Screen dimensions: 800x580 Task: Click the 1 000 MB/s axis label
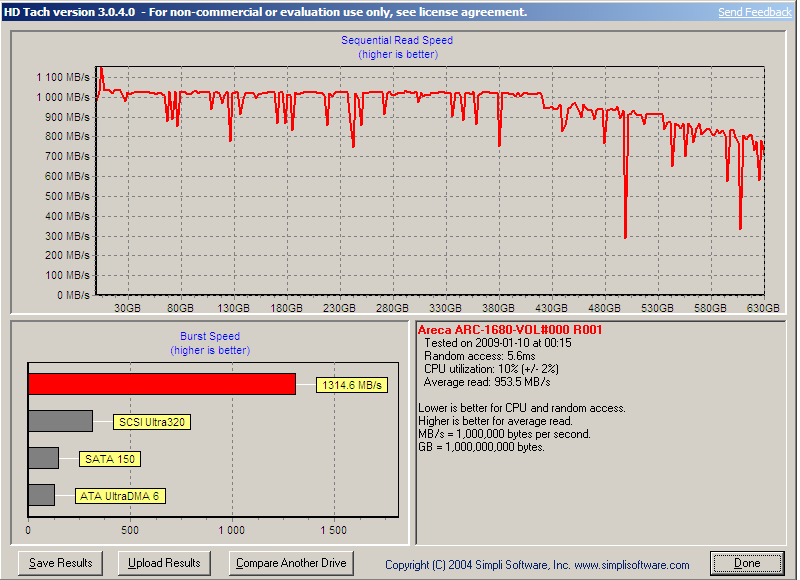63,97
